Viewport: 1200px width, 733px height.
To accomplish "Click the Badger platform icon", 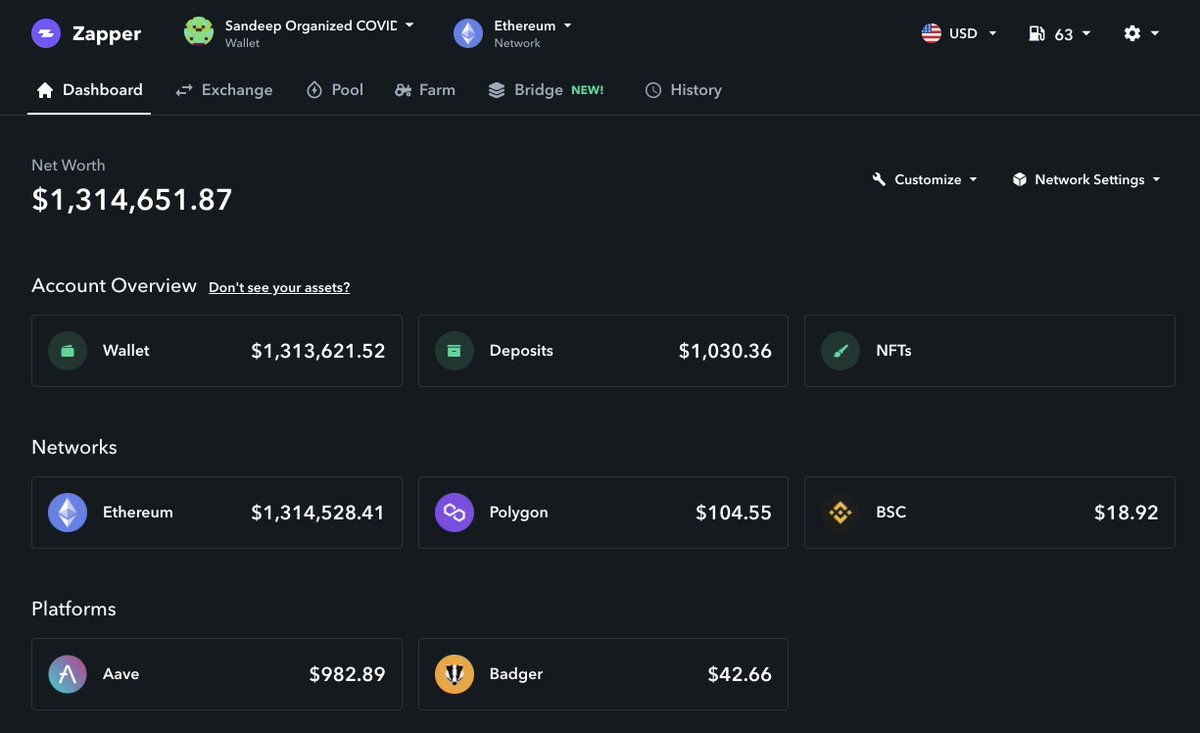I will [454, 673].
